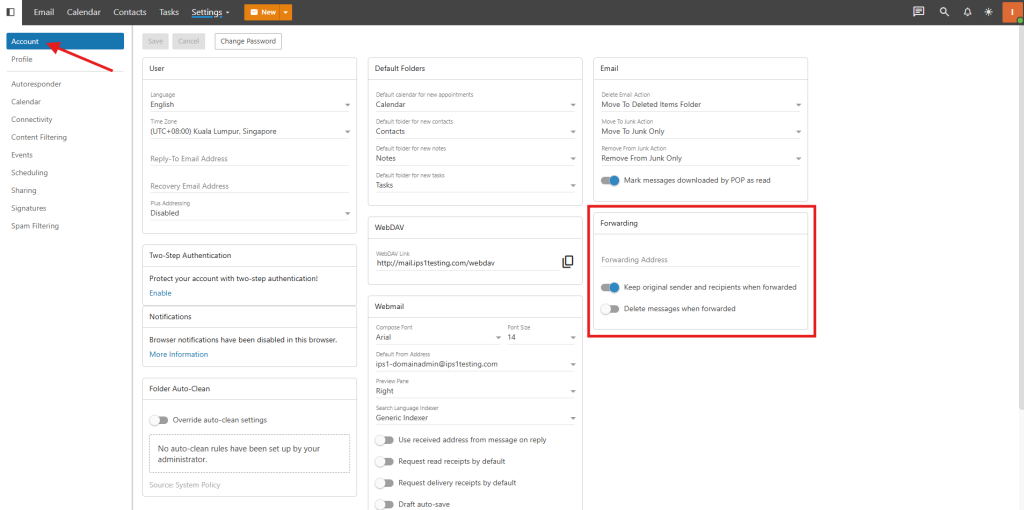This screenshot has width=1024, height=510.
Task: Click Enable two-step authentication link
Action: (x=160, y=293)
